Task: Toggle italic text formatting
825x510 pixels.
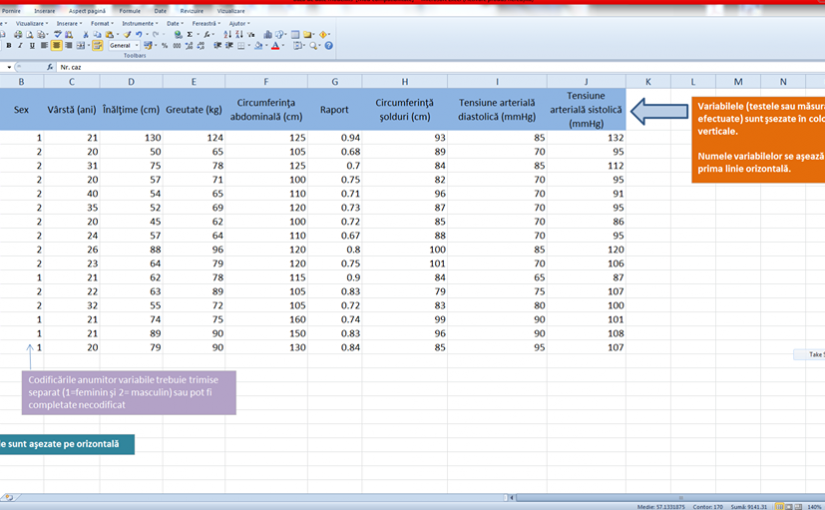Action: pos(20,45)
